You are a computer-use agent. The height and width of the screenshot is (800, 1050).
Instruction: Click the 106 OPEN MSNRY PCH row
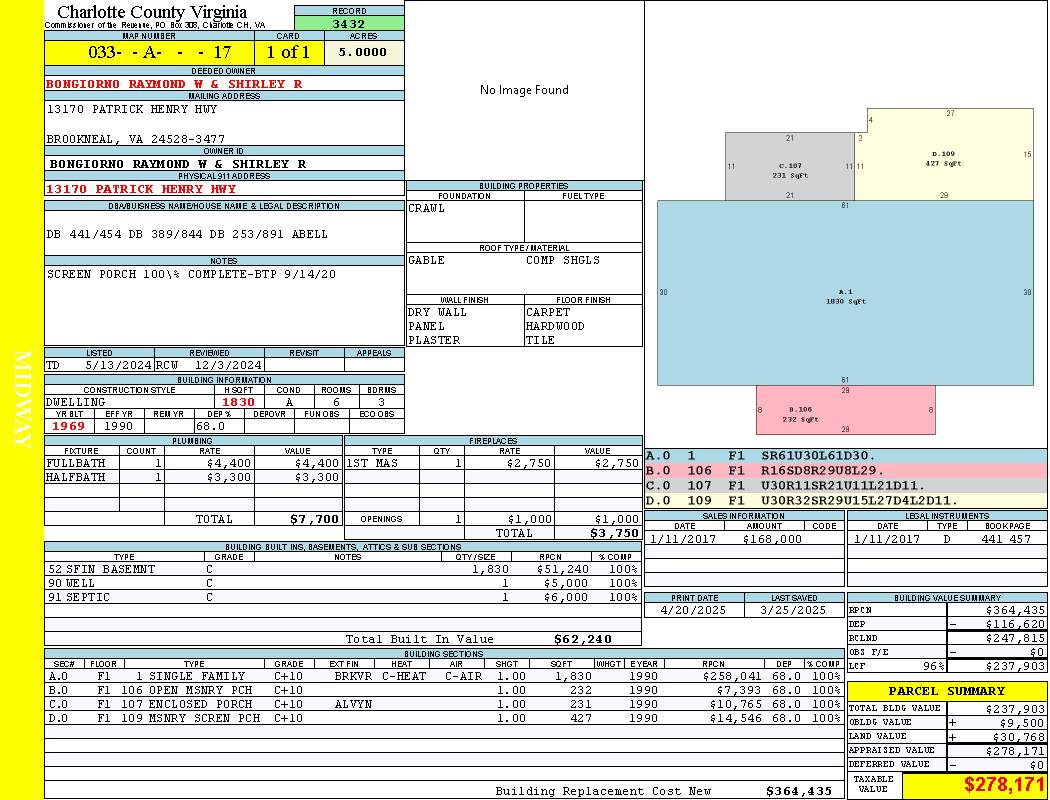(445, 690)
